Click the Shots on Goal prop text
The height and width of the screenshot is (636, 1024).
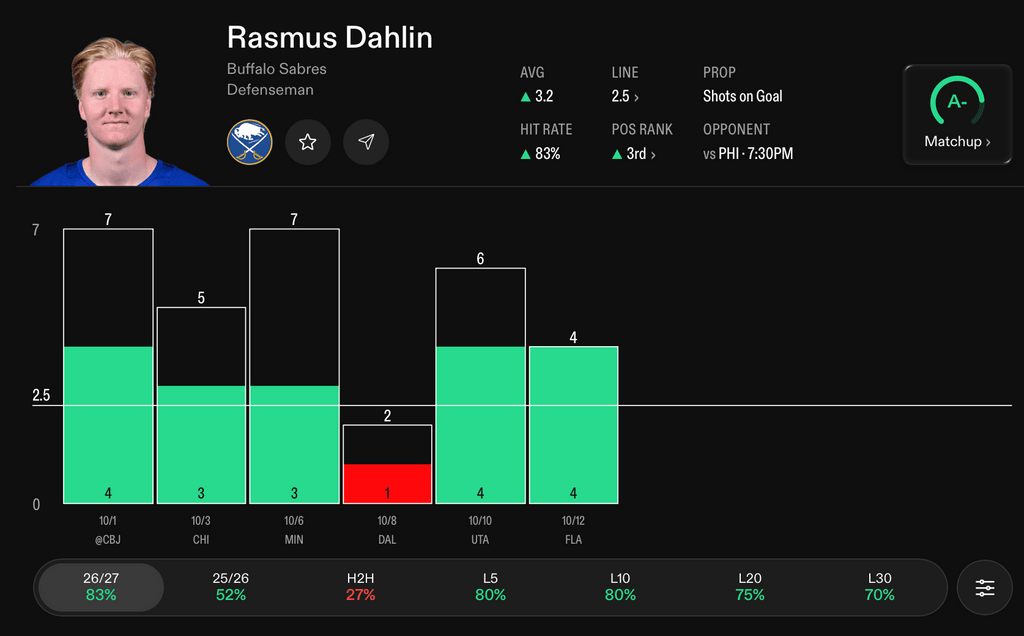click(x=743, y=97)
